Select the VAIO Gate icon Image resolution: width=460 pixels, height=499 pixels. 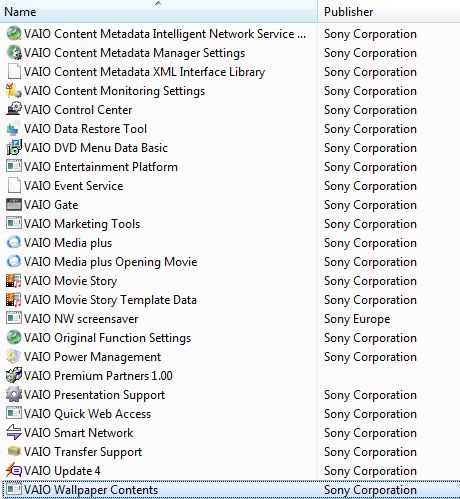click(x=14, y=204)
